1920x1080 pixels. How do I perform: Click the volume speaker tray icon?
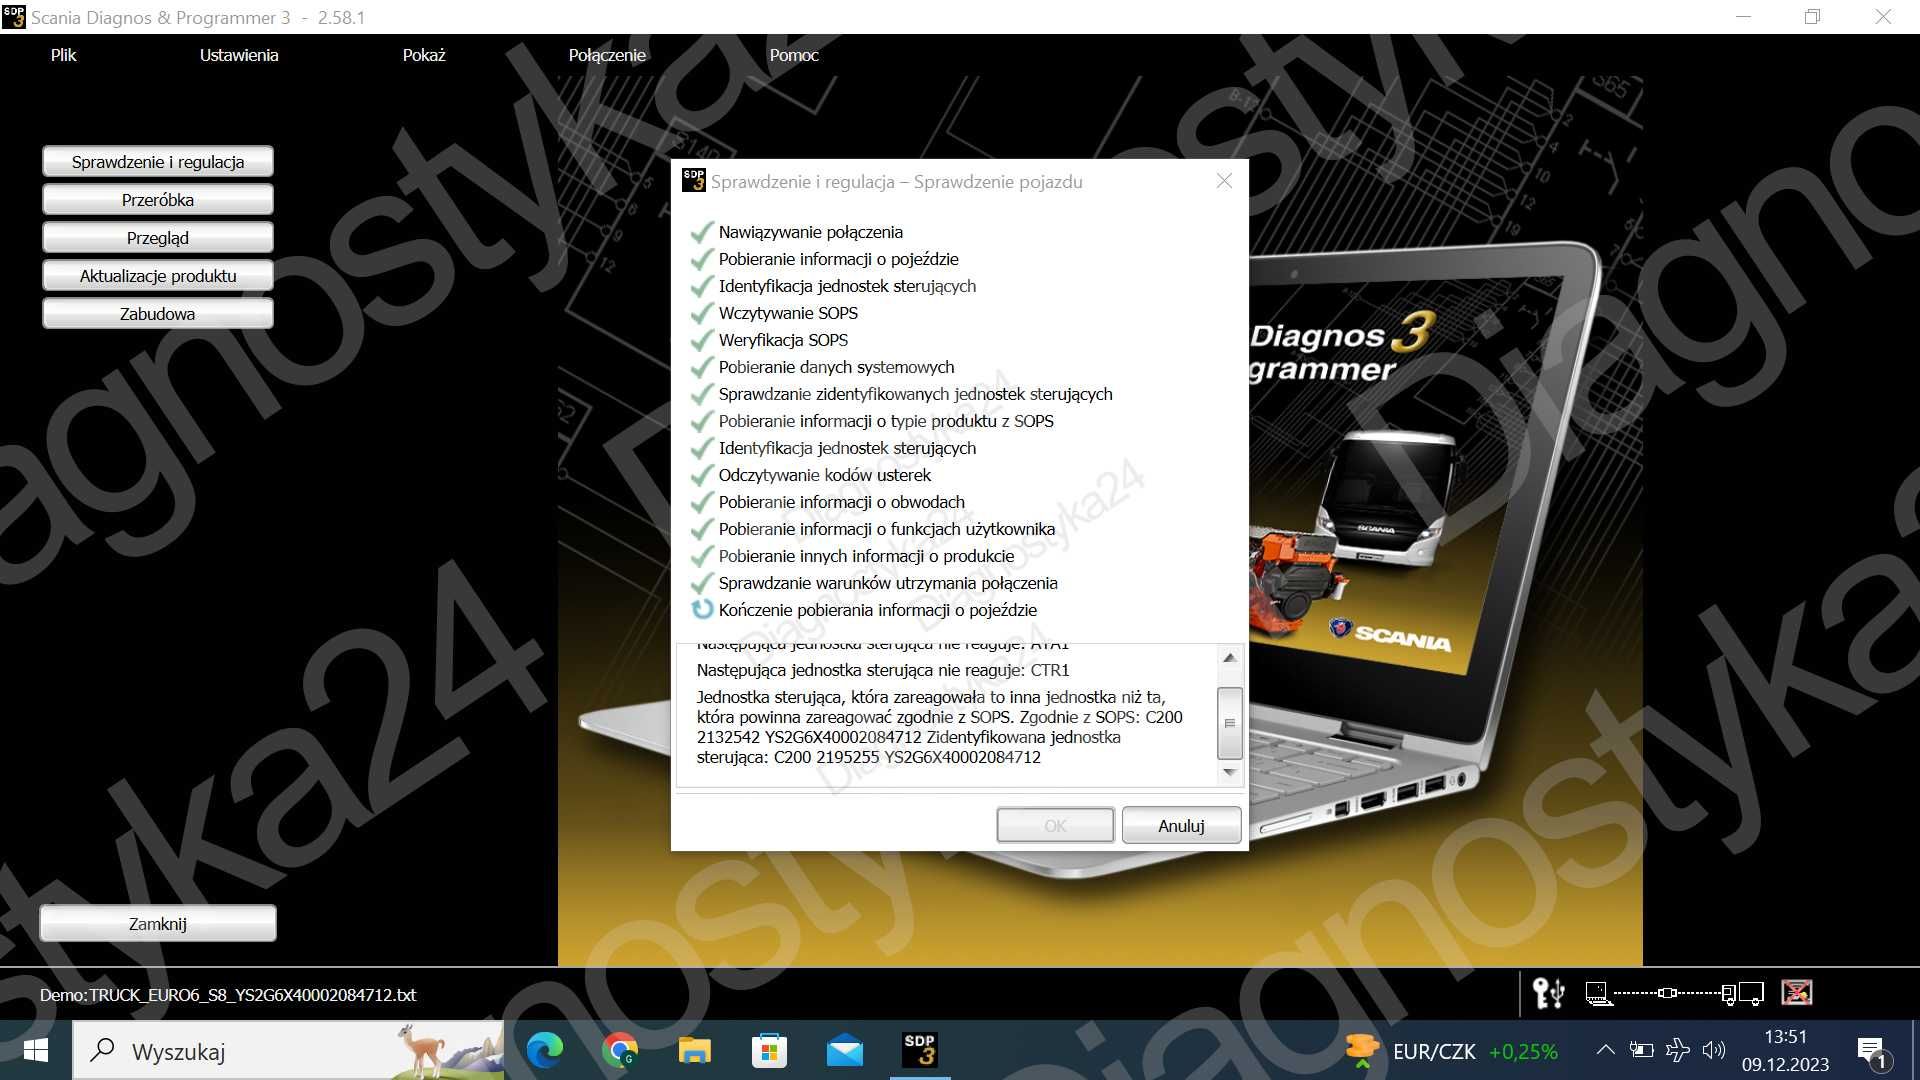(x=1713, y=1050)
